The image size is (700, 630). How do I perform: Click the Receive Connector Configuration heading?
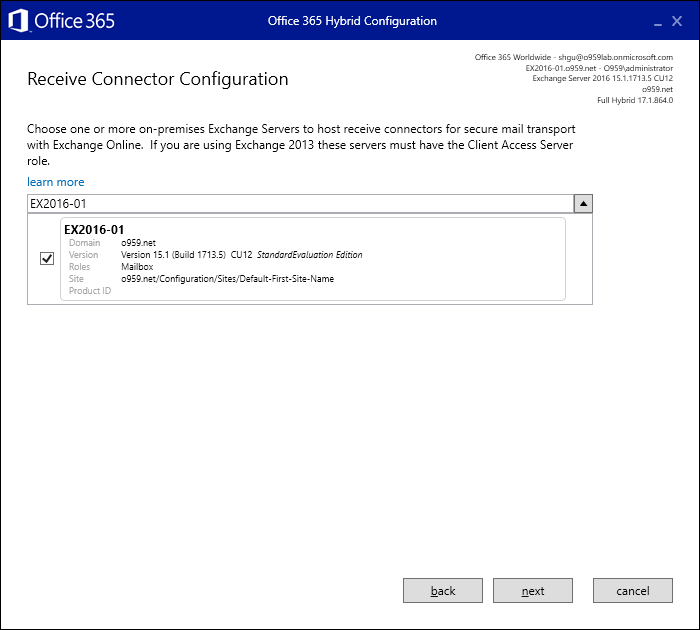click(158, 79)
